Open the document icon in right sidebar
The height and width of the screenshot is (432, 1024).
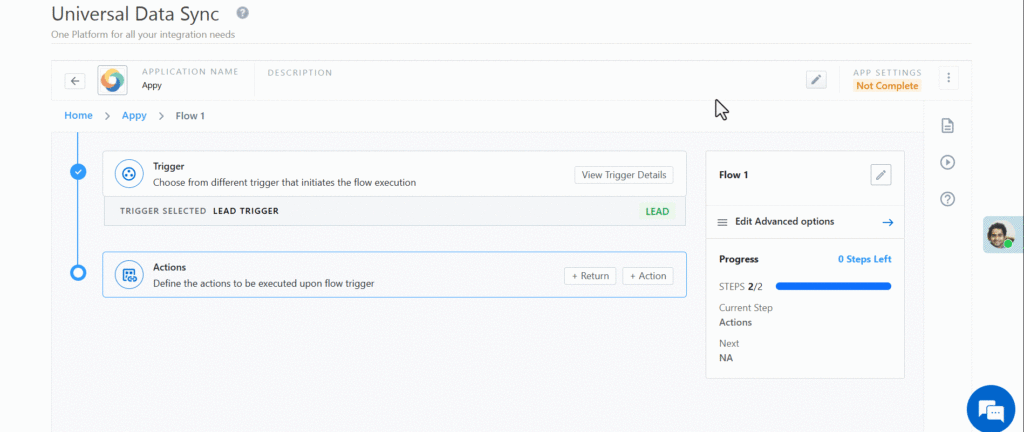click(947, 126)
